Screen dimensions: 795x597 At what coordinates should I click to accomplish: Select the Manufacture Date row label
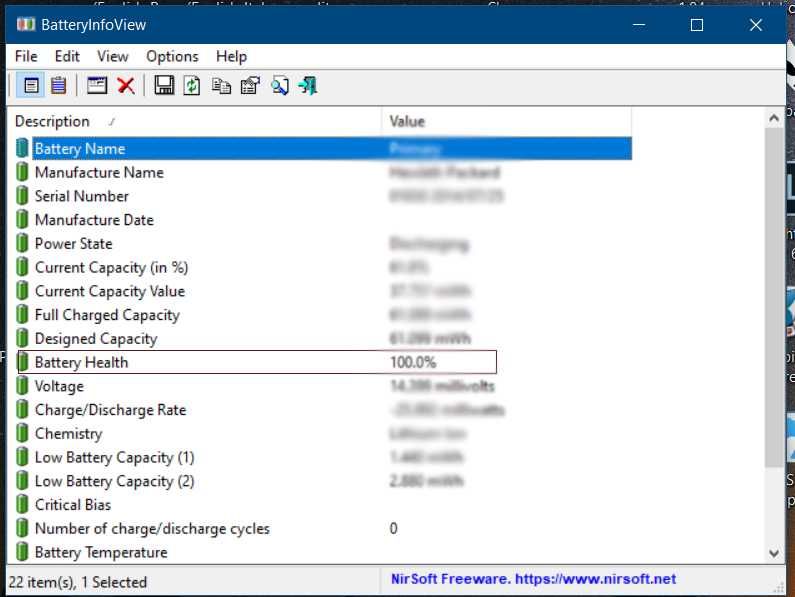[x=94, y=220]
